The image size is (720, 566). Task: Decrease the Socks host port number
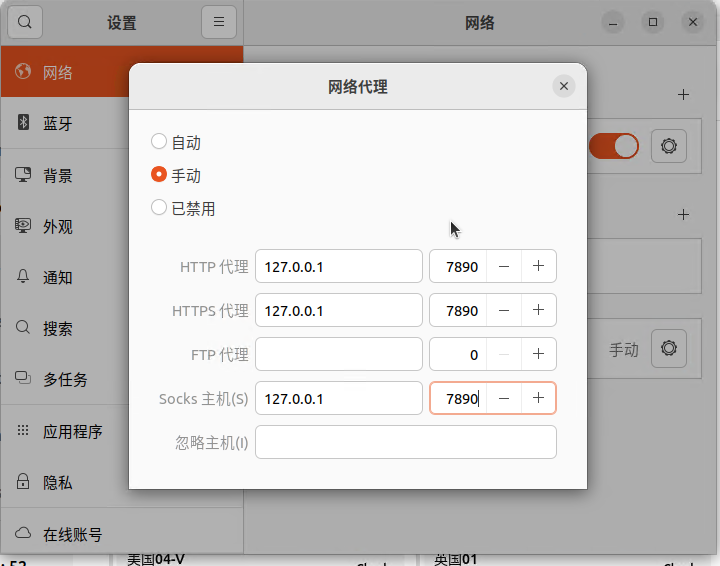tap(504, 398)
